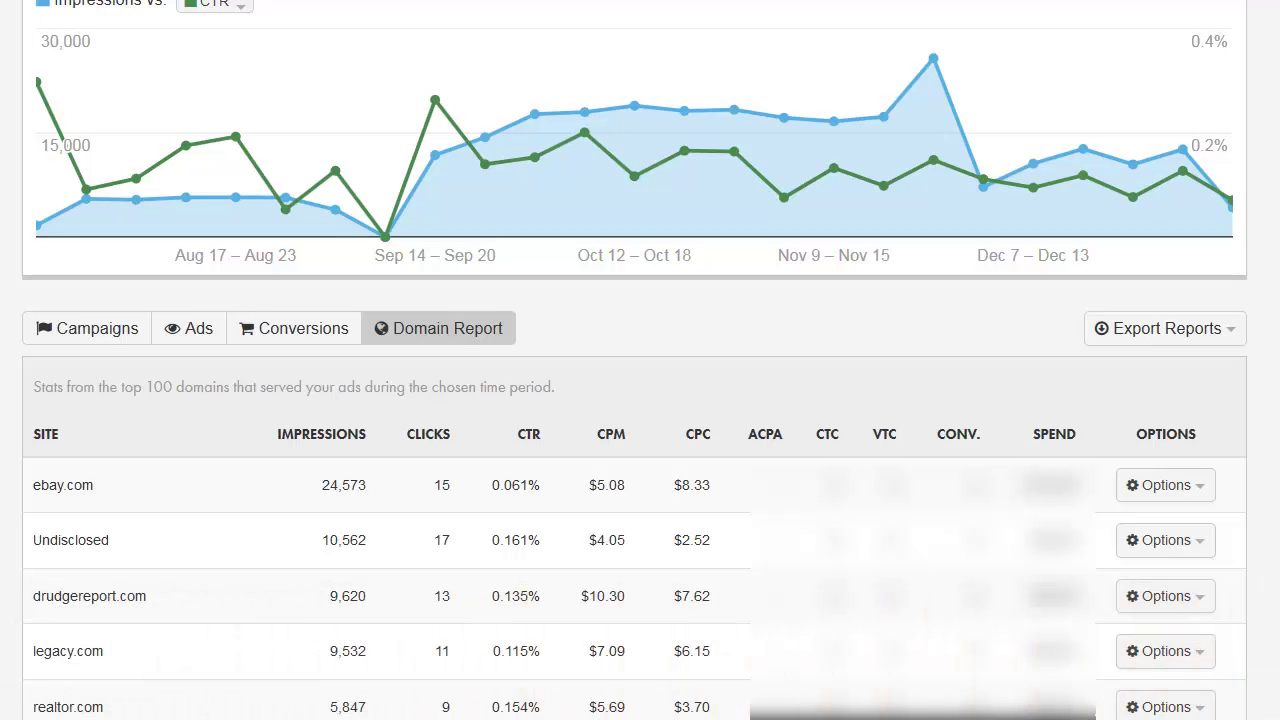The width and height of the screenshot is (1280, 720).
Task: Select the ACPA column header
Action: [765, 434]
